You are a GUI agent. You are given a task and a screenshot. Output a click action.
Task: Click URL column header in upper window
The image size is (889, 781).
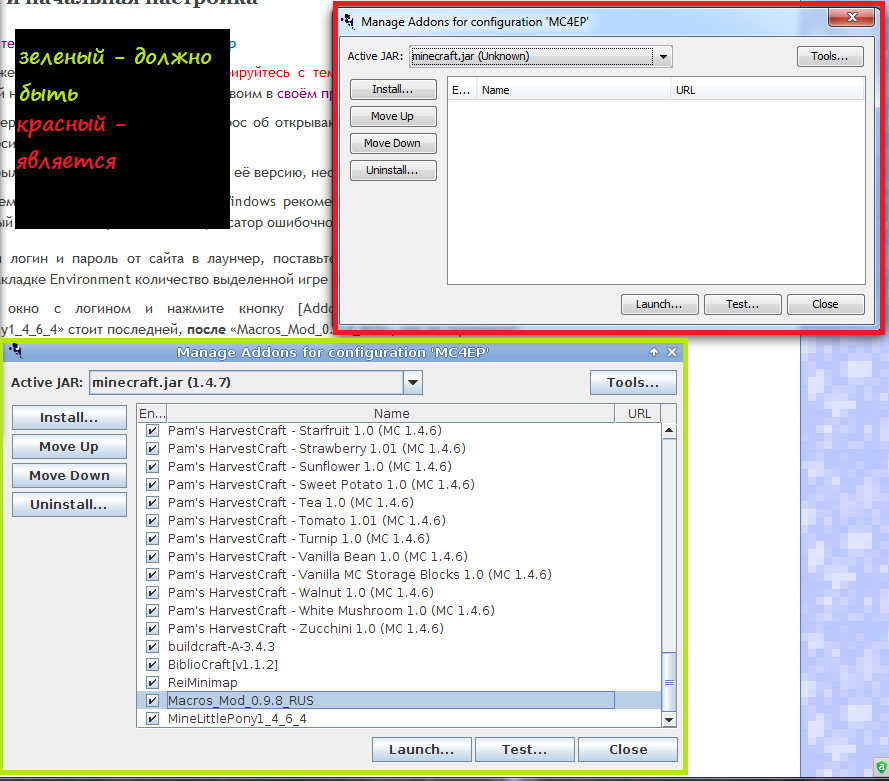(767, 90)
